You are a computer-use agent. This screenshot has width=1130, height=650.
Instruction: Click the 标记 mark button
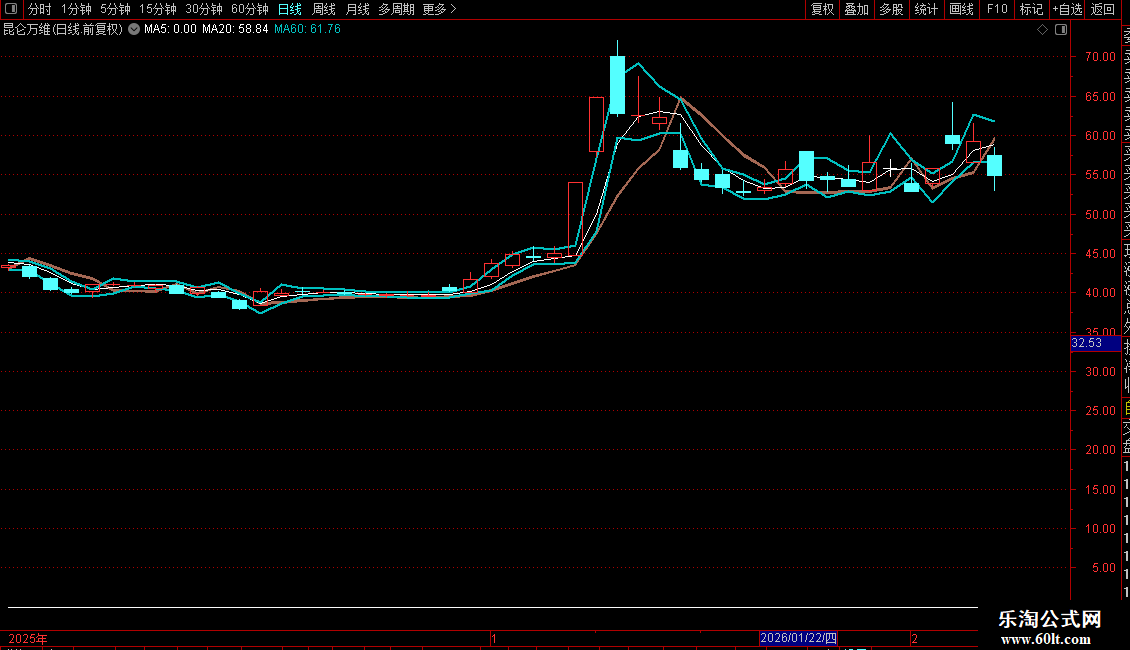click(1031, 9)
